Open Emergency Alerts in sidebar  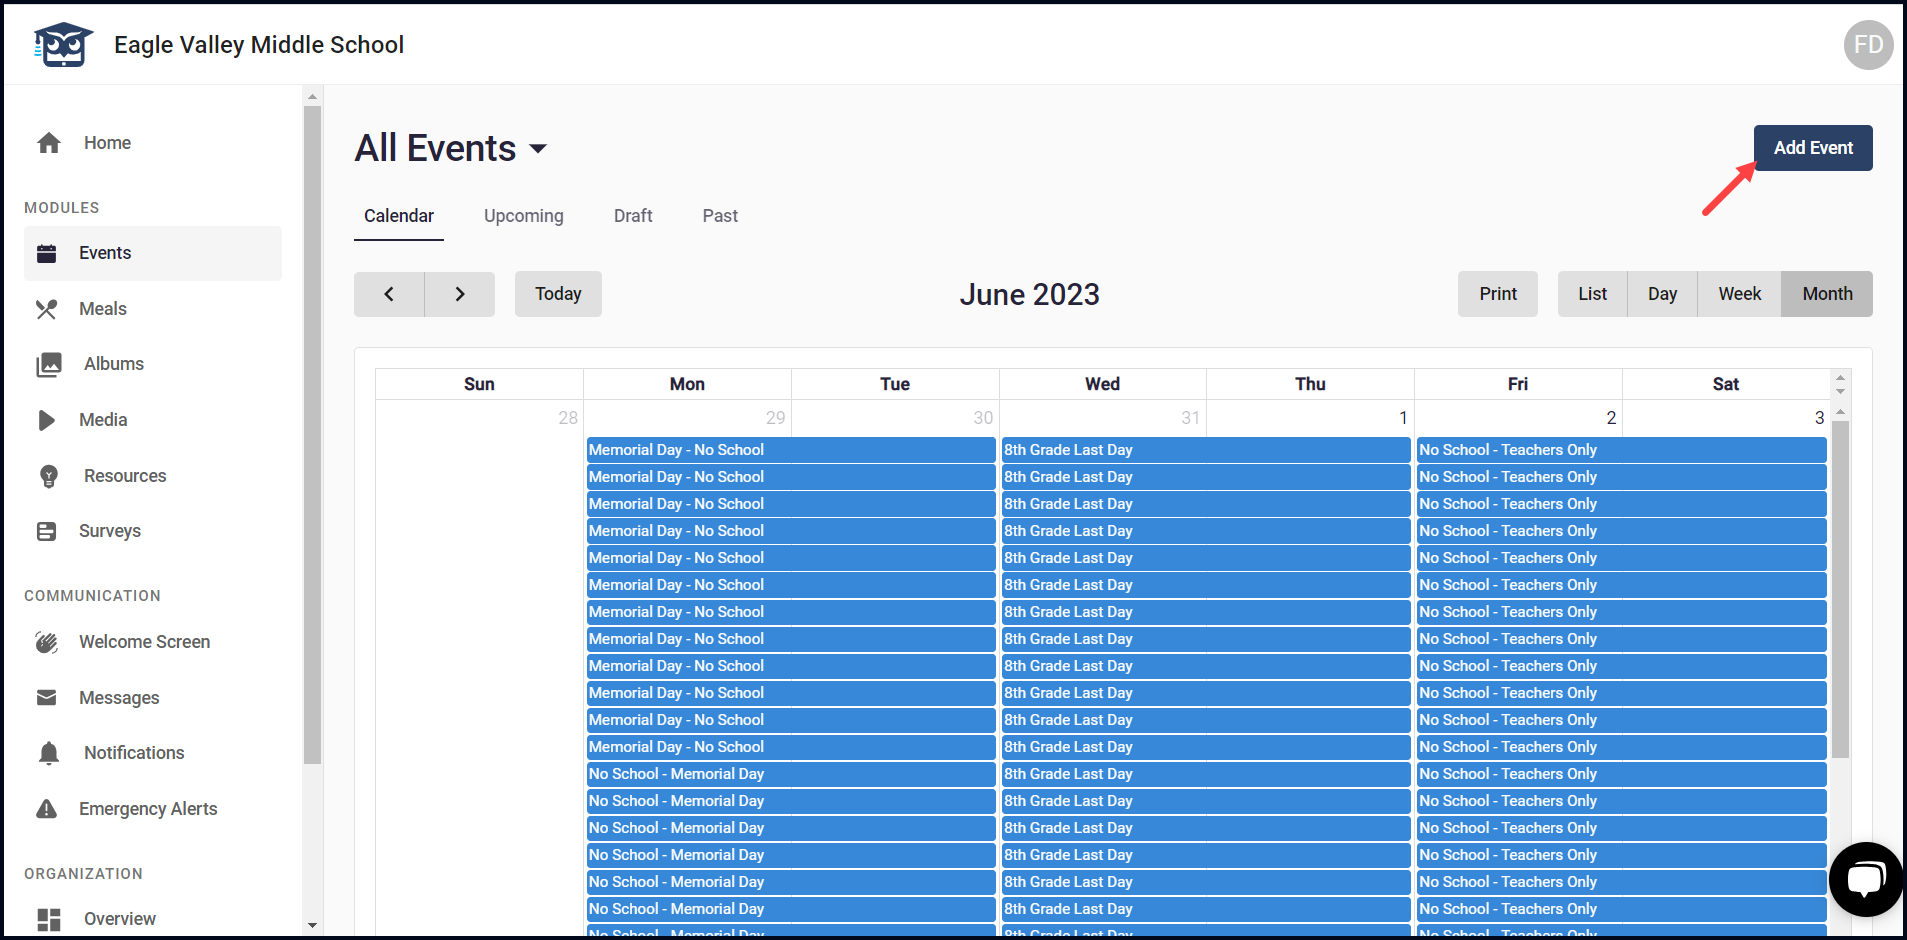point(153,809)
